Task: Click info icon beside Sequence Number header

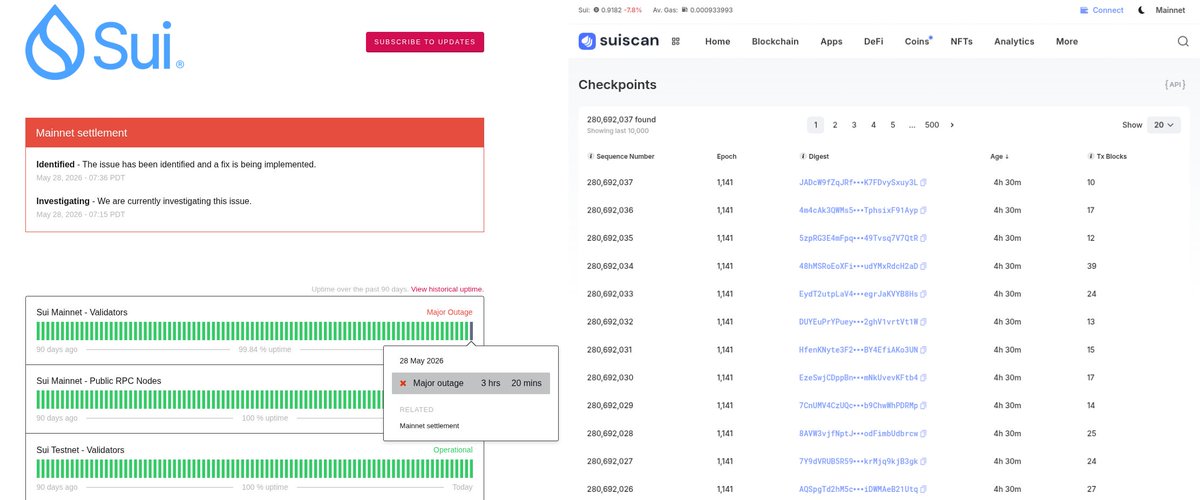Action: pos(590,157)
